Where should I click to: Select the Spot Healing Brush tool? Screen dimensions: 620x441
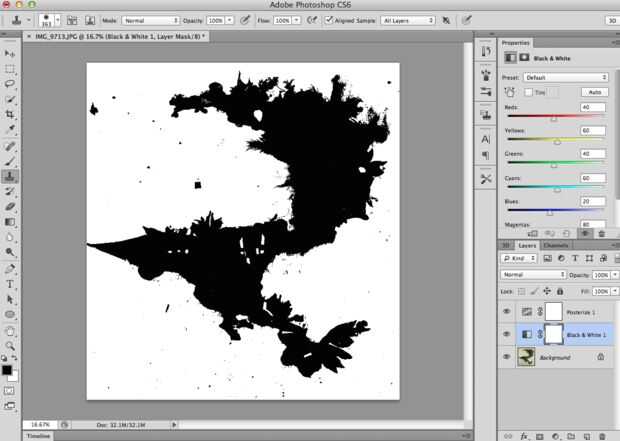(10, 146)
